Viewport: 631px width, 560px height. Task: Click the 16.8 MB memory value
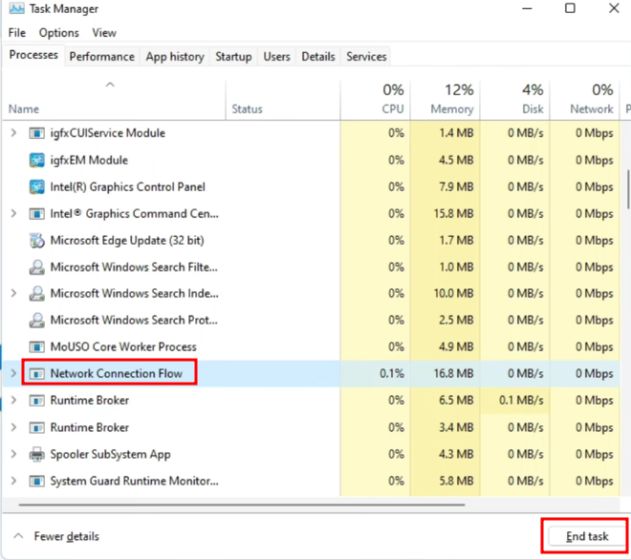point(454,374)
